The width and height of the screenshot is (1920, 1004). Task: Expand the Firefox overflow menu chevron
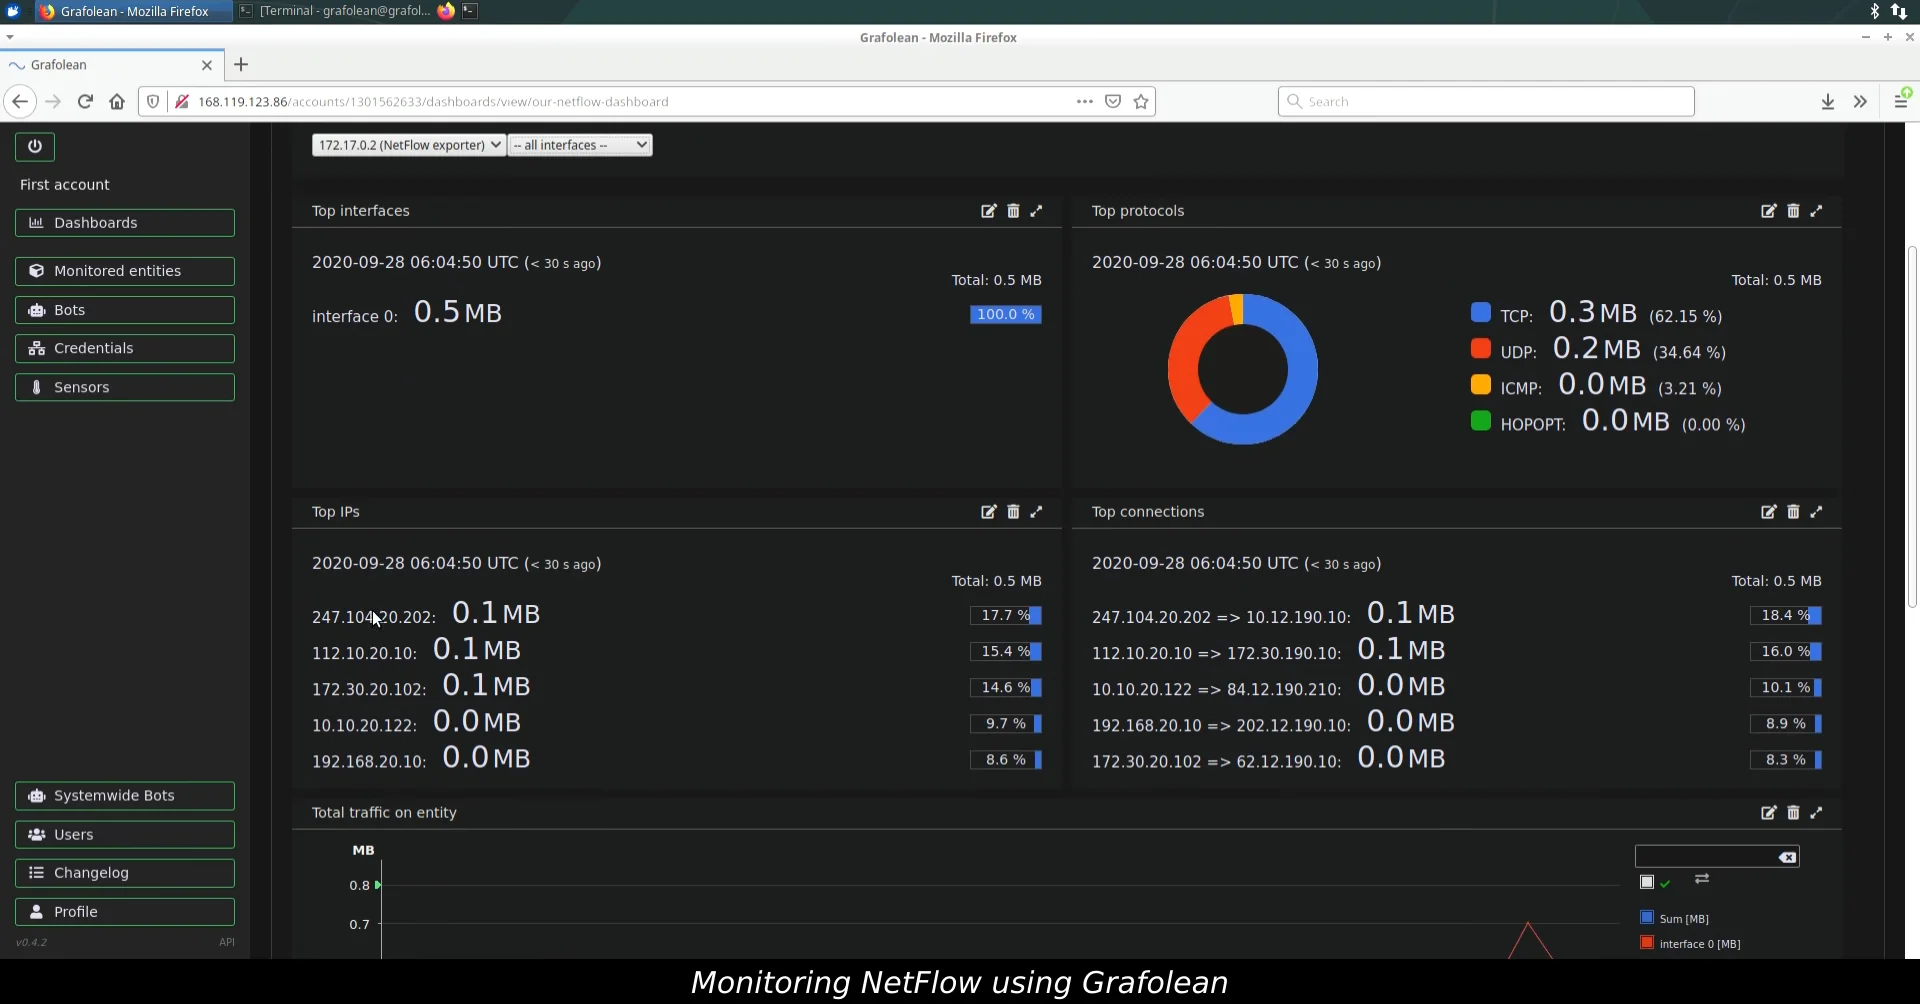1859,101
